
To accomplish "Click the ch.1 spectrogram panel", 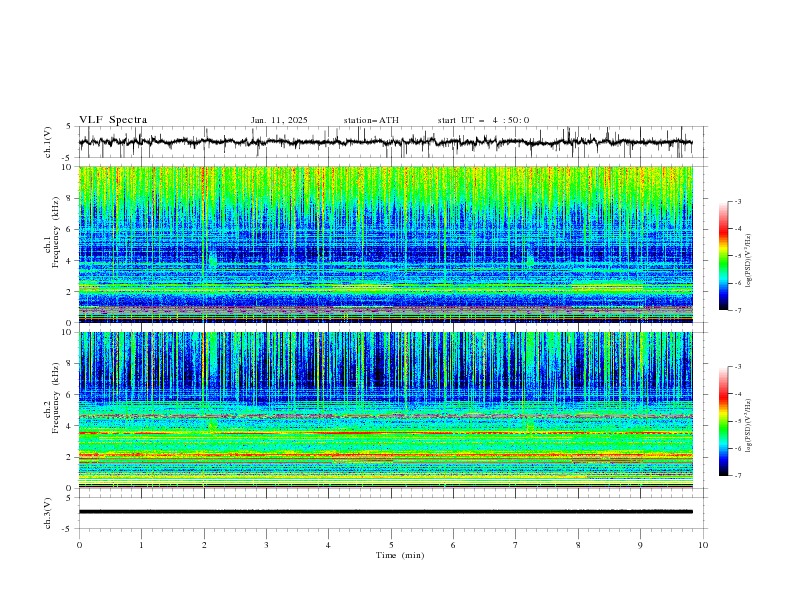I will pos(385,244).
